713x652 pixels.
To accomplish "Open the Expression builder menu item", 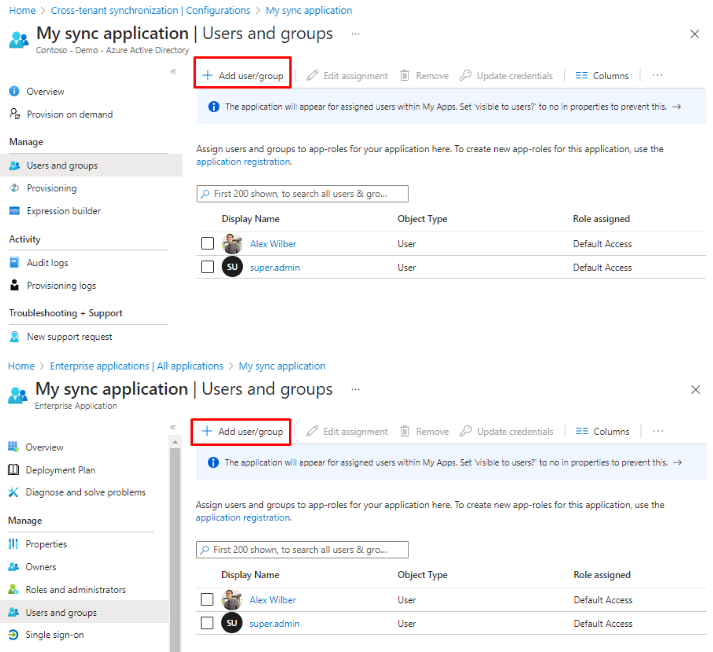I will click(63, 211).
